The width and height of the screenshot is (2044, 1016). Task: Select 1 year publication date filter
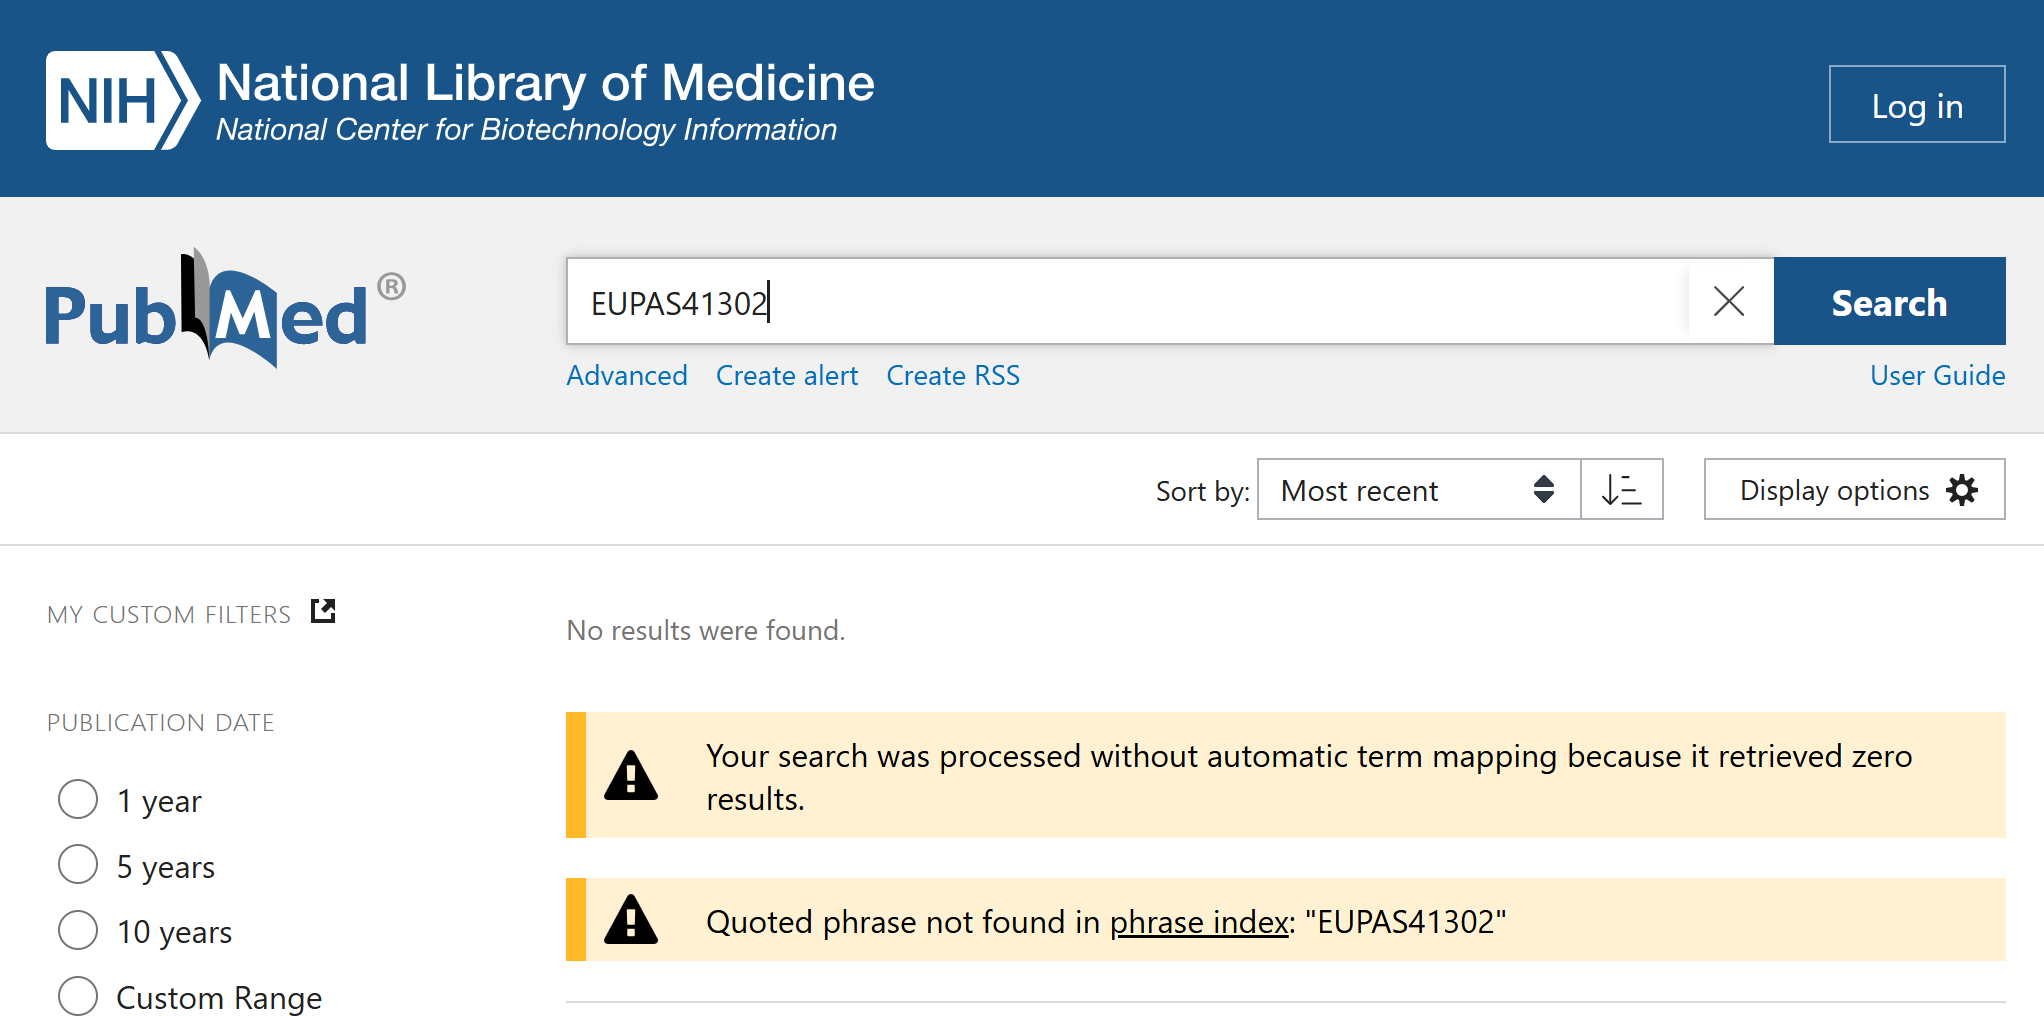point(78,800)
